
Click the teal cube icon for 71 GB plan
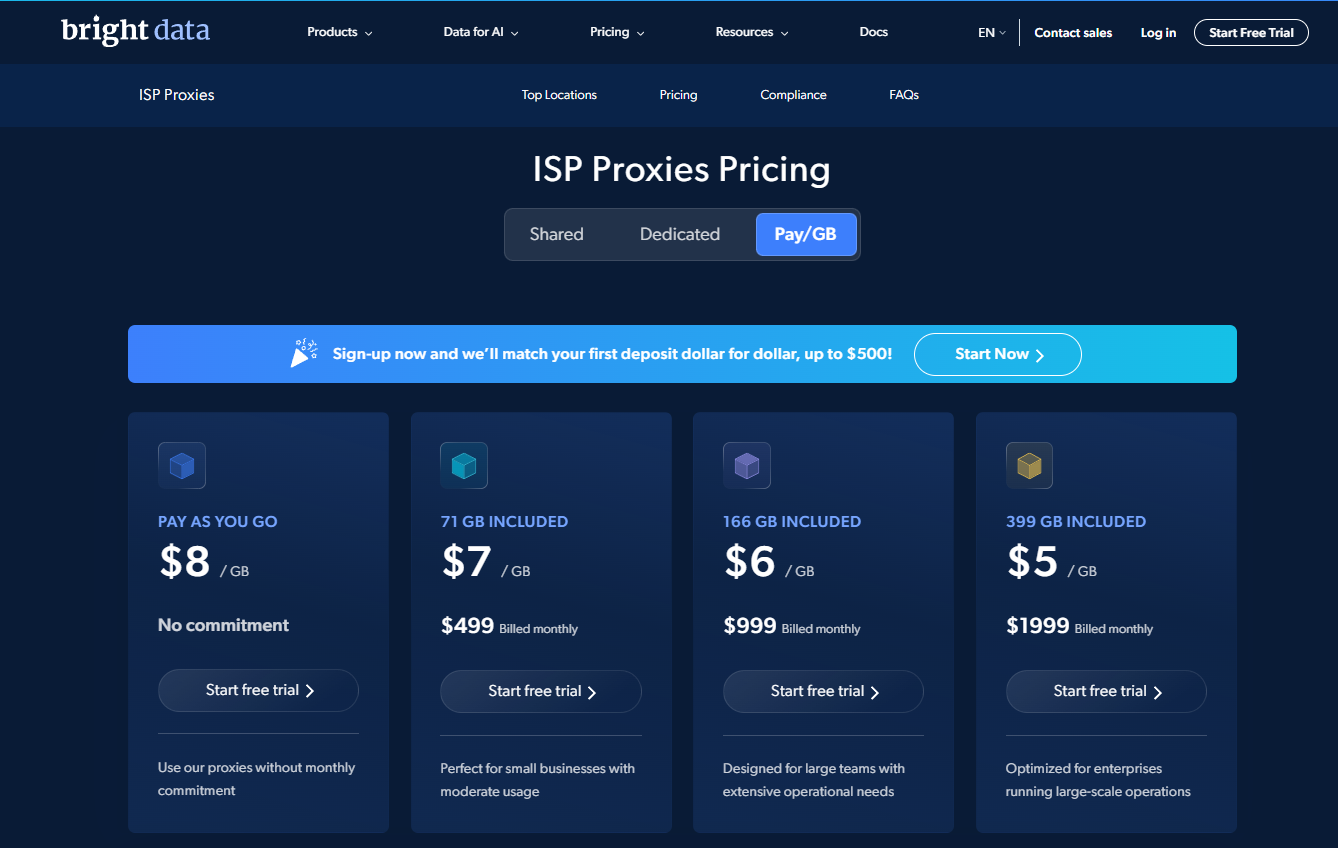(464, 466)
